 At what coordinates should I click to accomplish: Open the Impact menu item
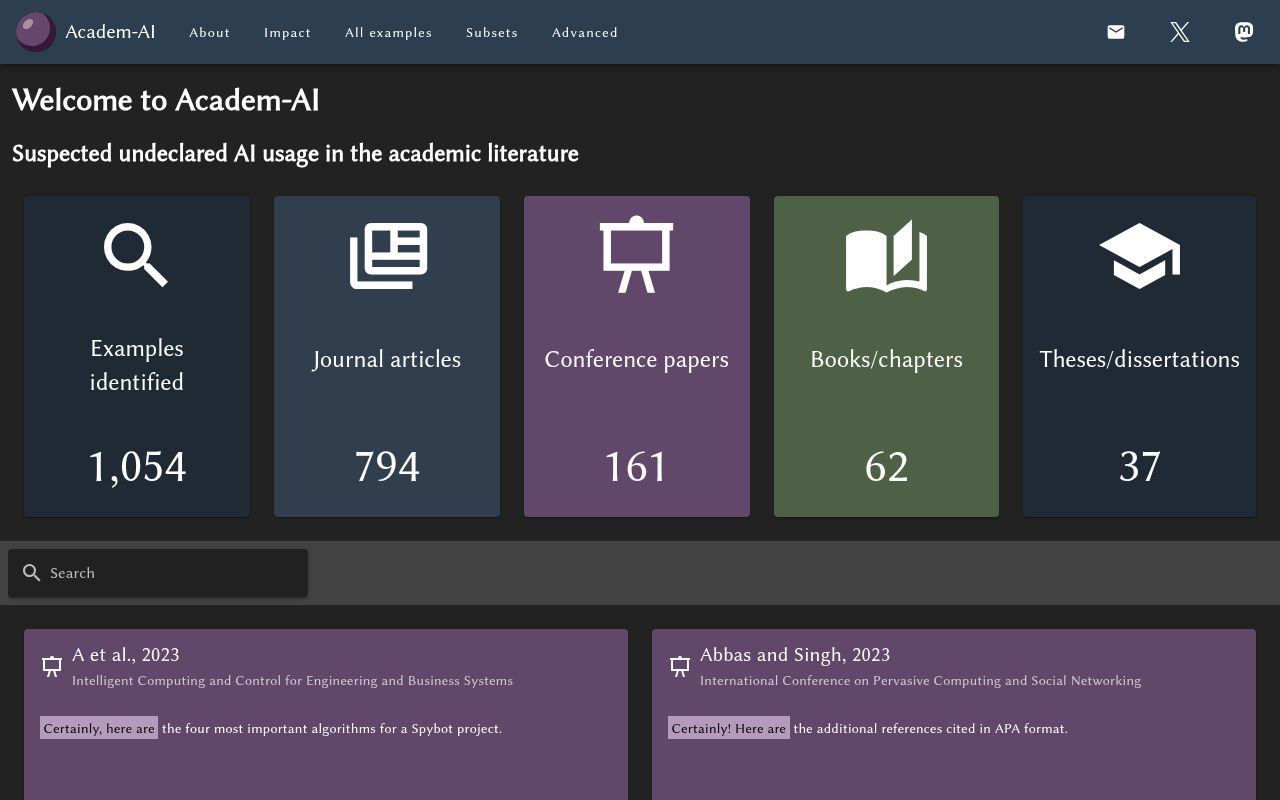click(x=287, y=32)
